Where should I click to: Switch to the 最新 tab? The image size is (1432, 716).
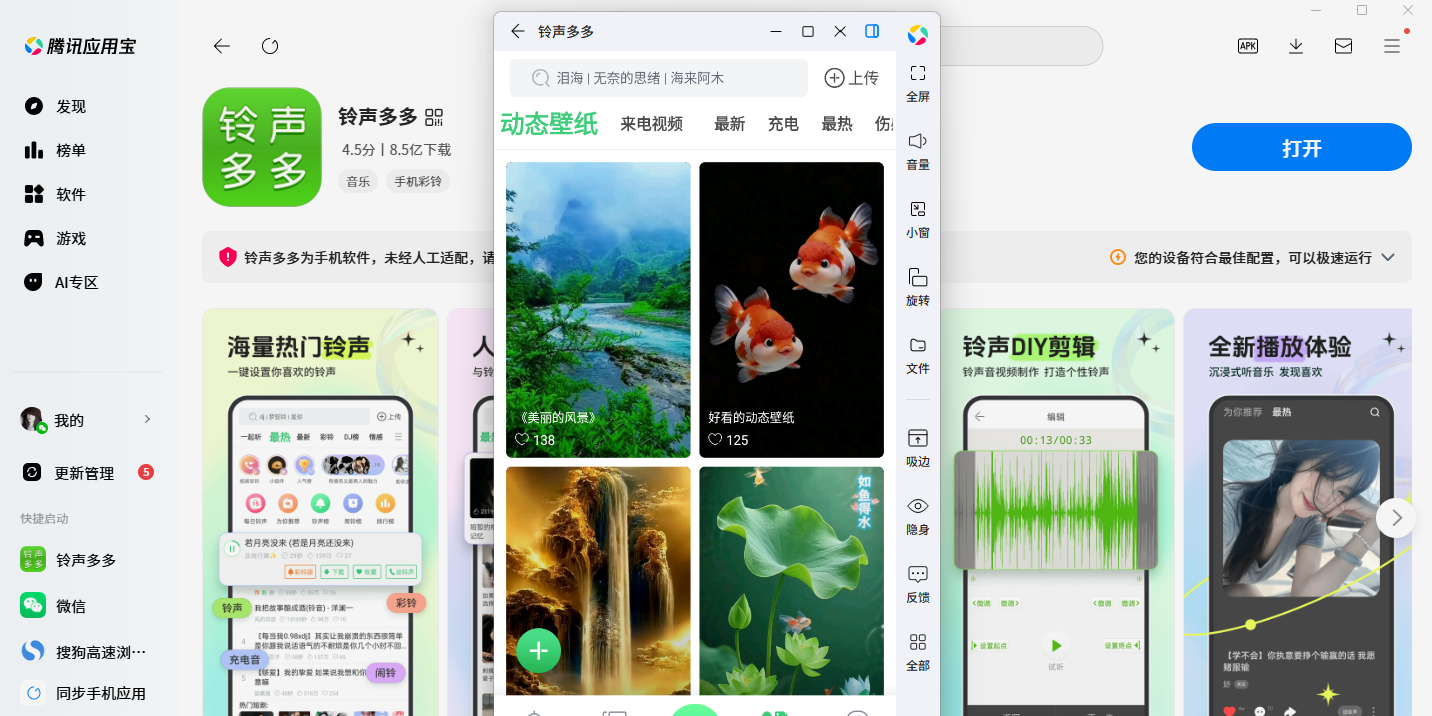(730, 124)
